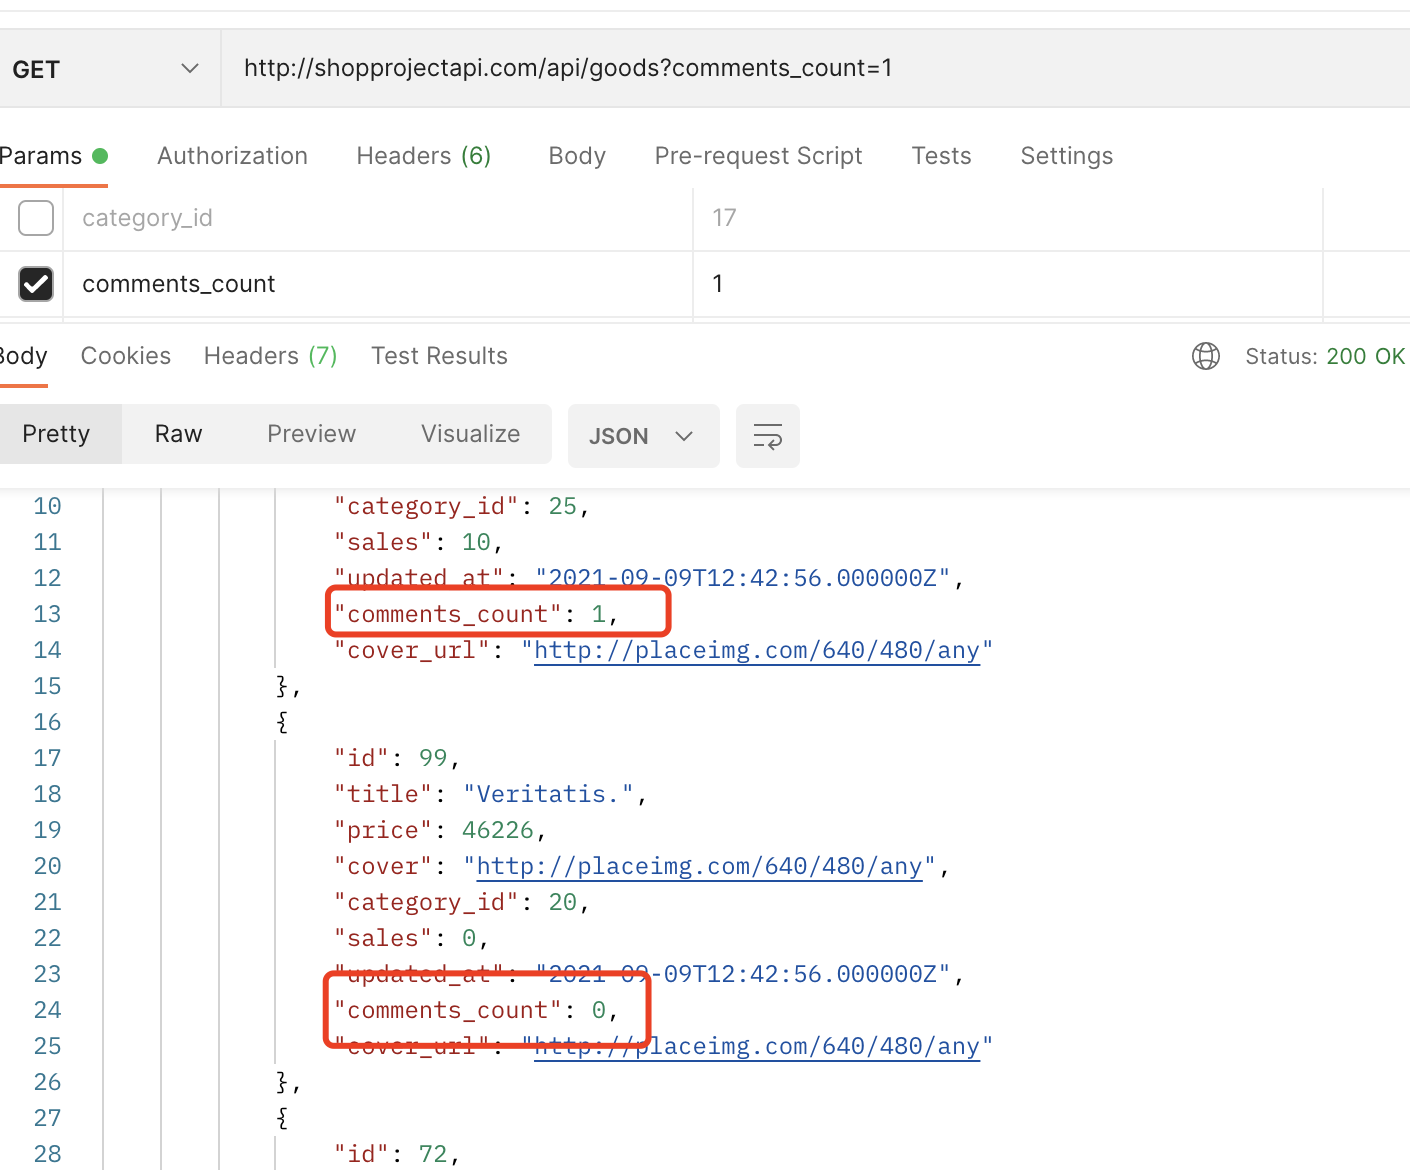Click line number 16 in the gutter

(47, 722)
